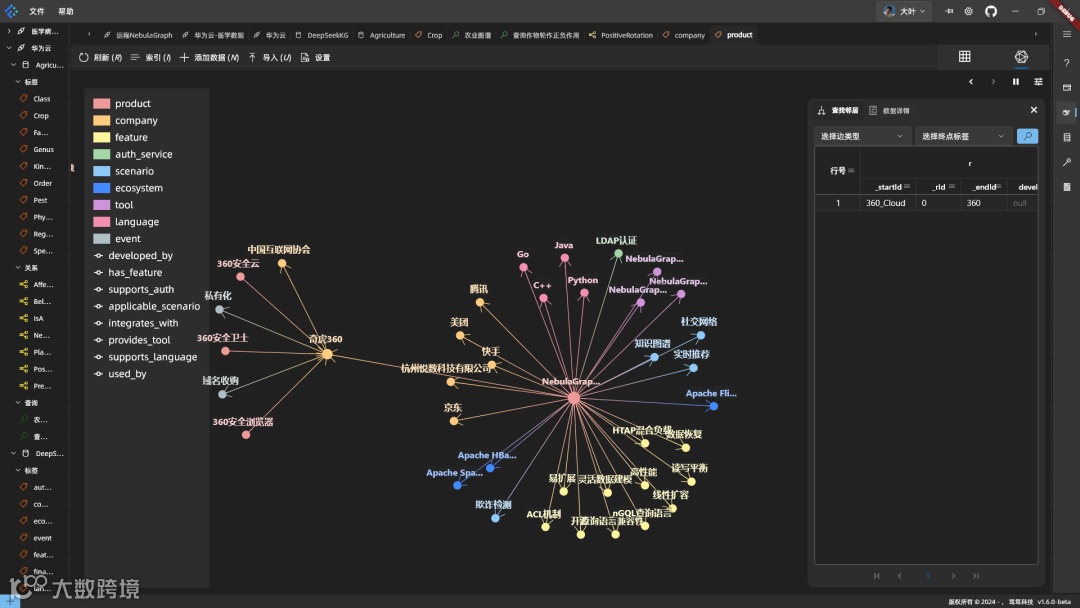This screenshot has height=608, width=1080.
Task: Toggle company legend color swatch
Action: point(101,120)
